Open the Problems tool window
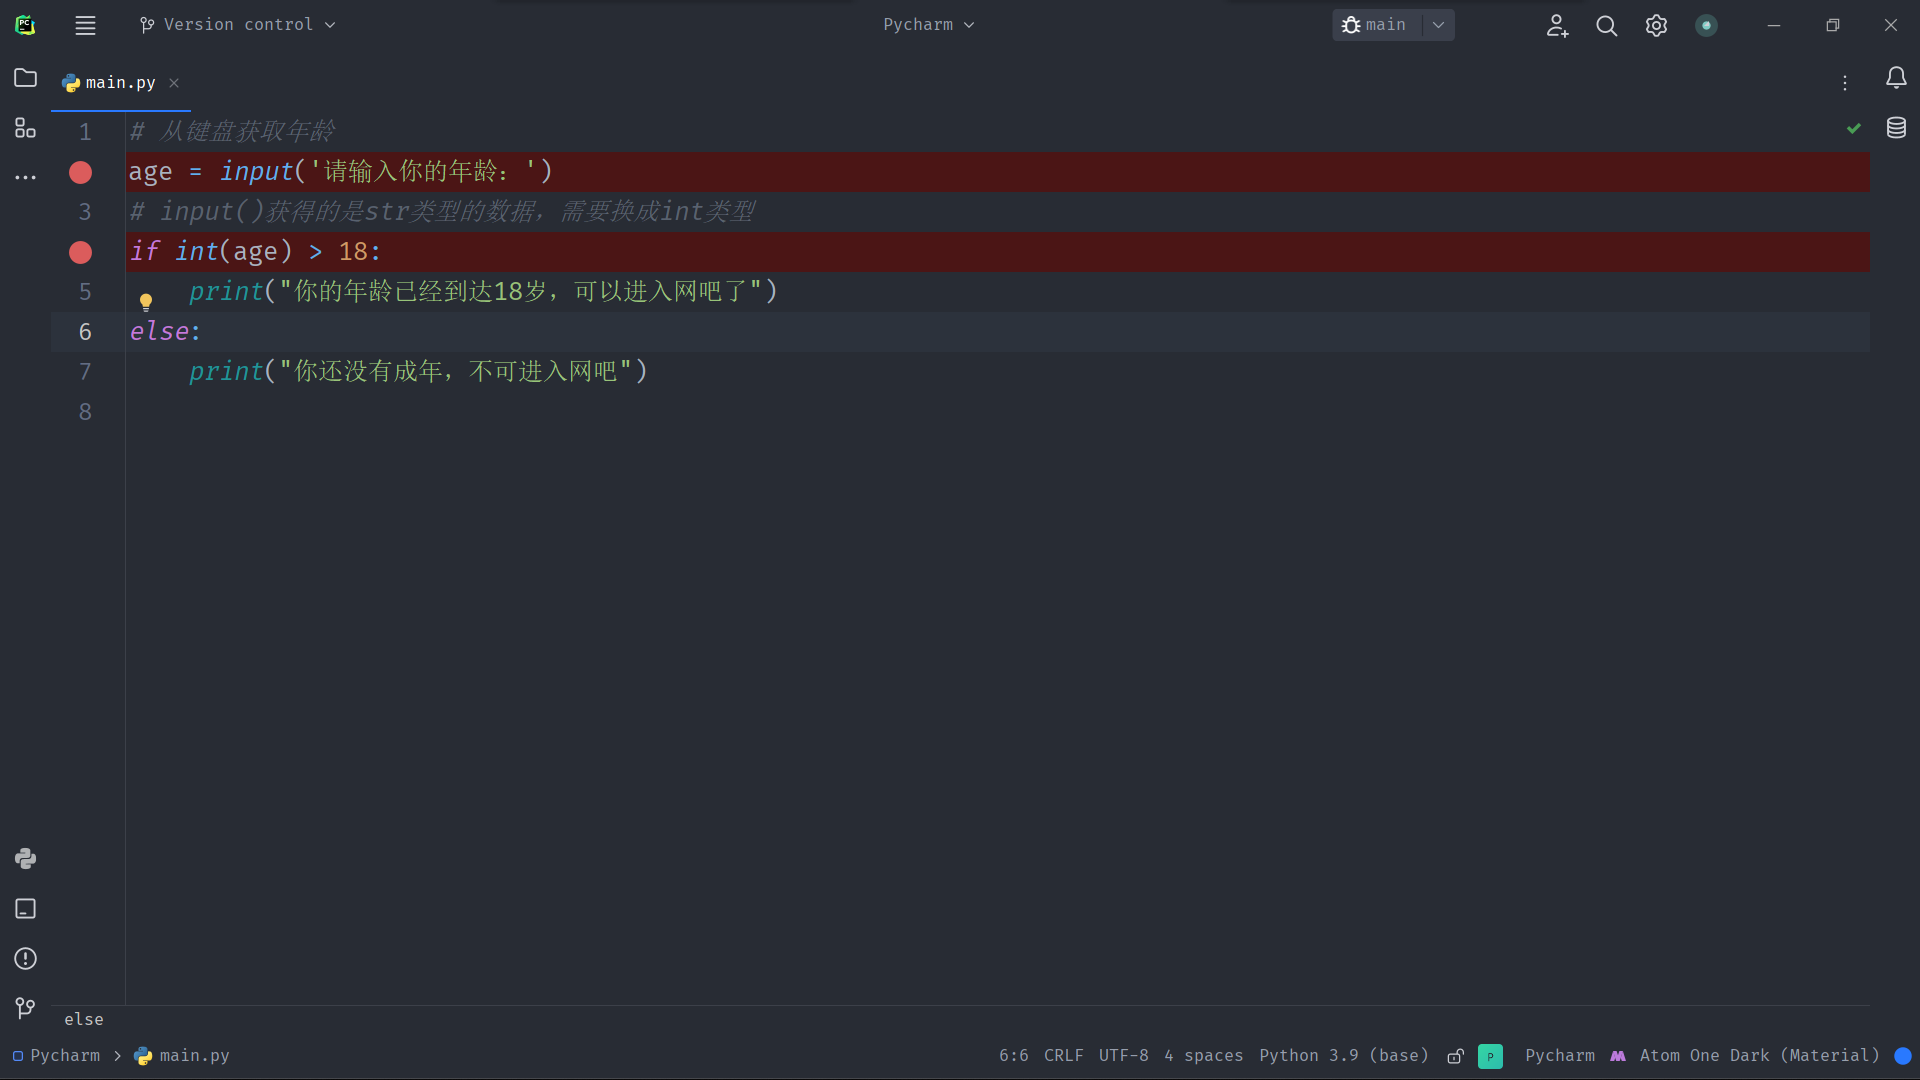This screenshot has width=1920, height=1080. click(25, 959)
